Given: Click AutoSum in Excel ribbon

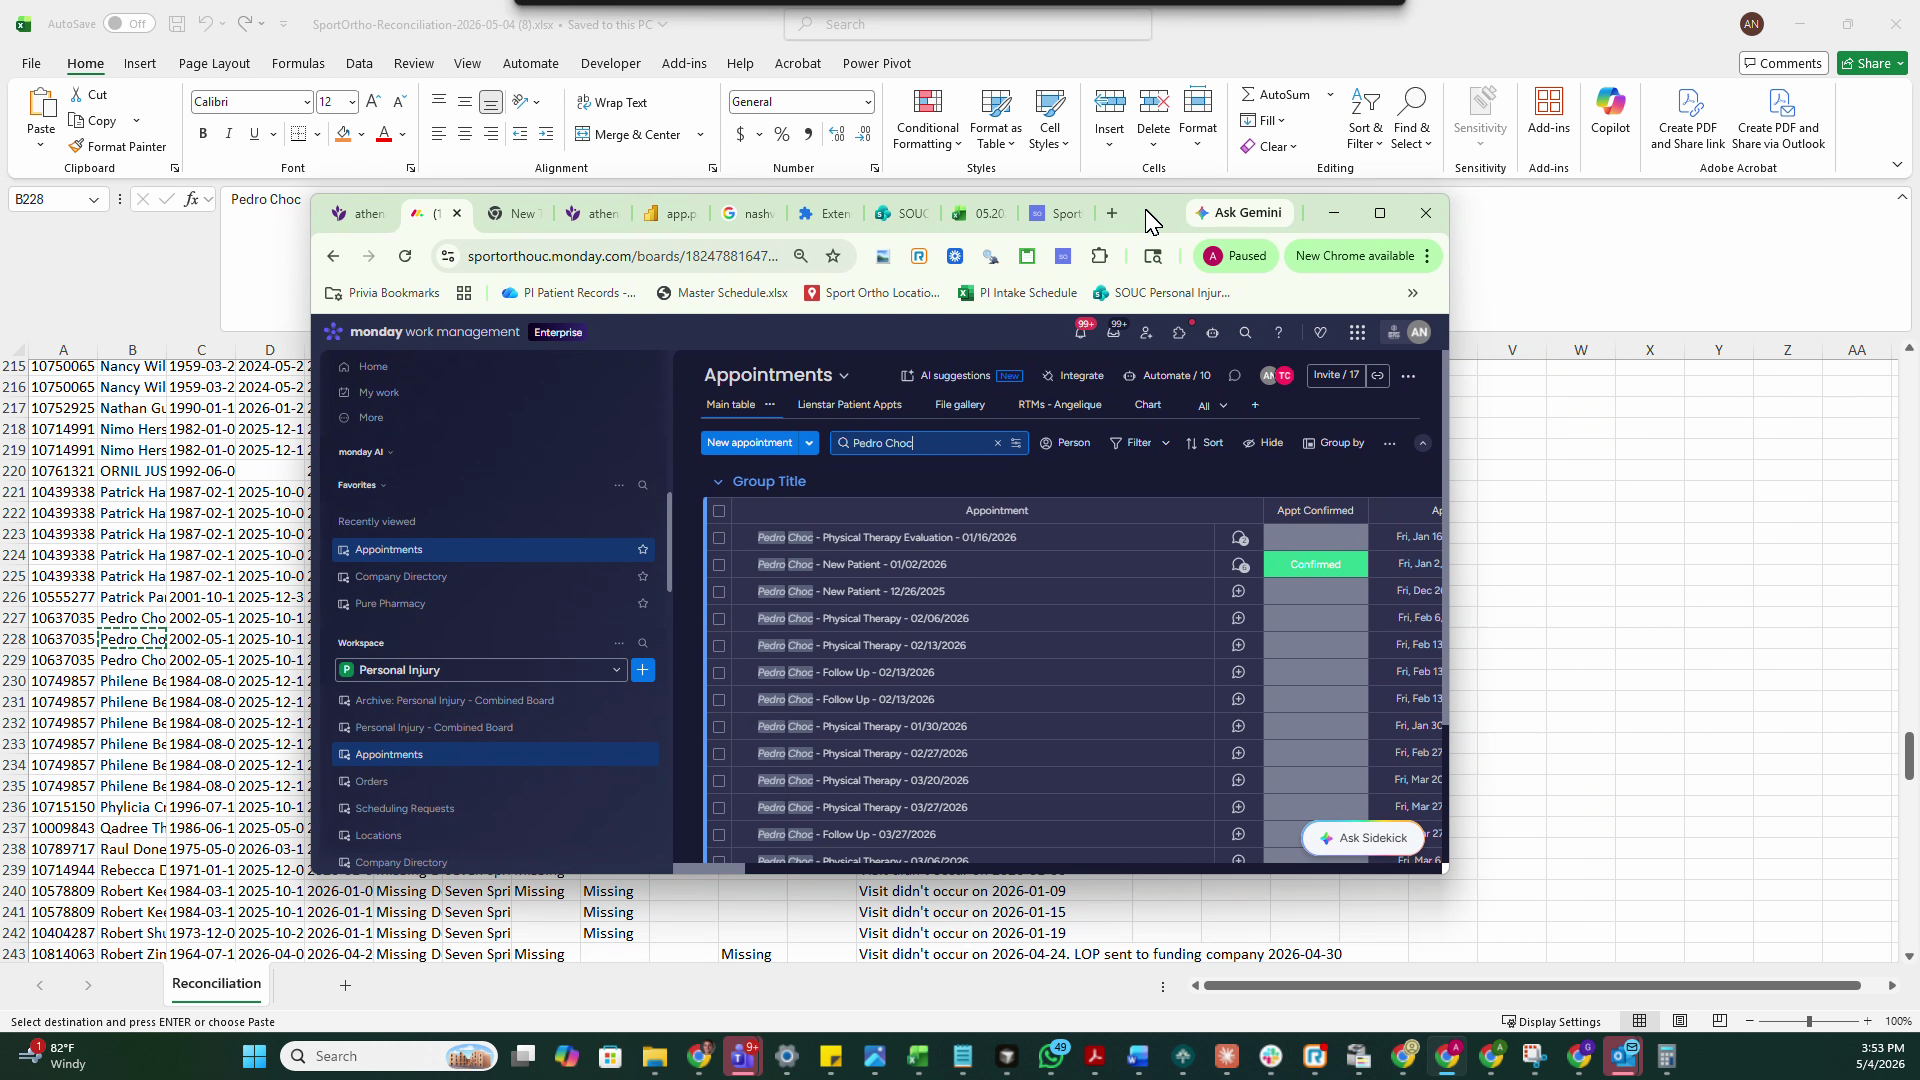Looking at the screenshot, I should 1276,94.
